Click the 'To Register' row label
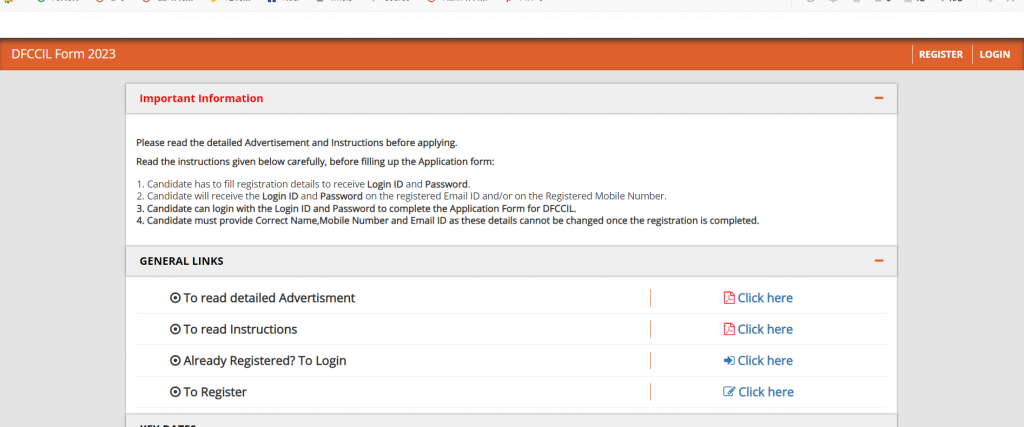The width and height of the screenshot is (1024, 427). (215, 392)
